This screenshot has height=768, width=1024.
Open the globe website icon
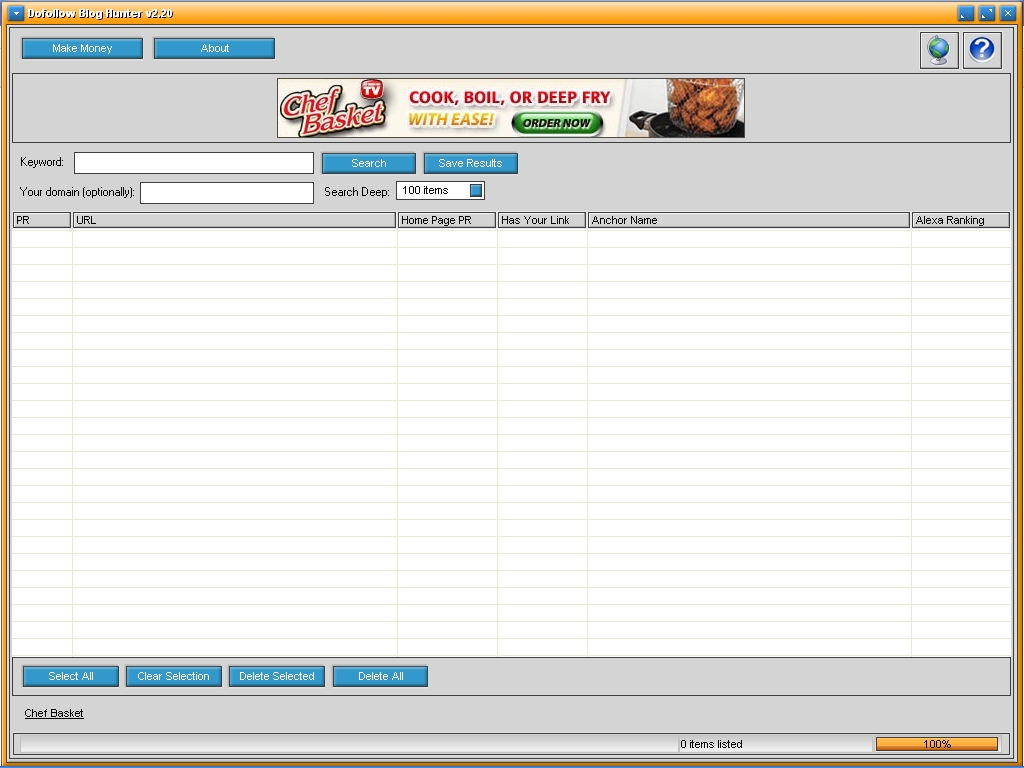(x=938, y=50)
